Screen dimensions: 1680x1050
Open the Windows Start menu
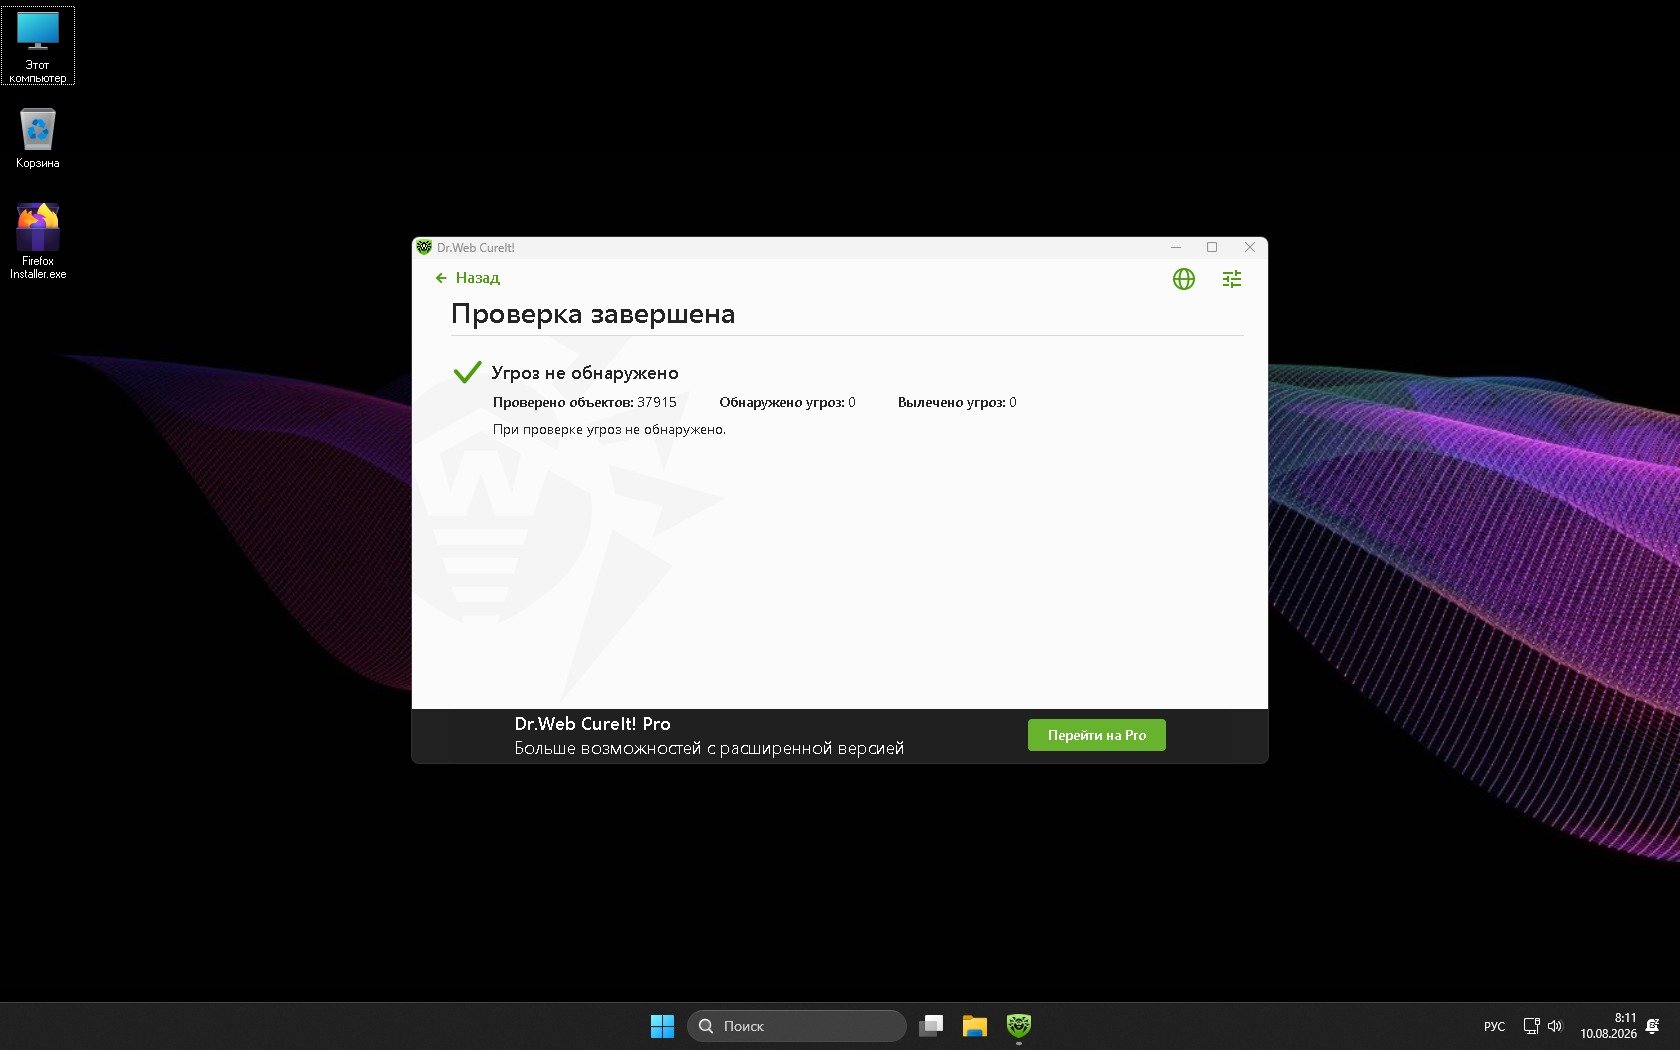[662, 1026]
